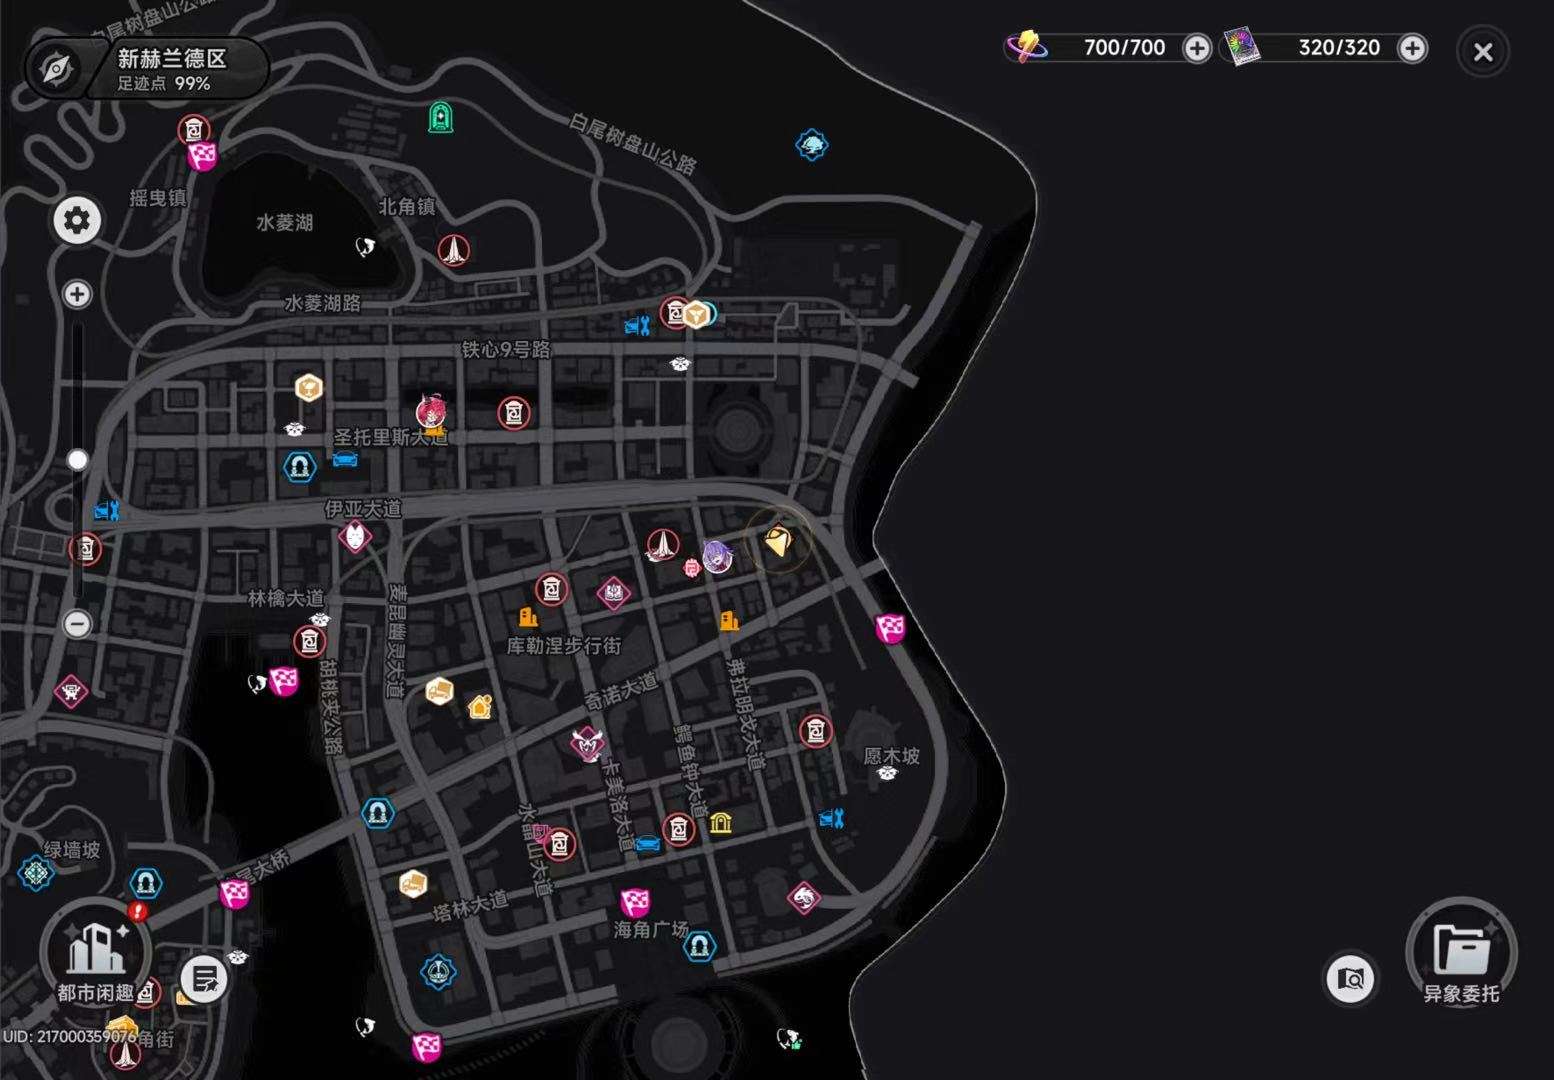The width and height of the screenshot is (1554, 1080).
Task: Click the 圣托里斯大道 street label
Action: pos(391,437)
